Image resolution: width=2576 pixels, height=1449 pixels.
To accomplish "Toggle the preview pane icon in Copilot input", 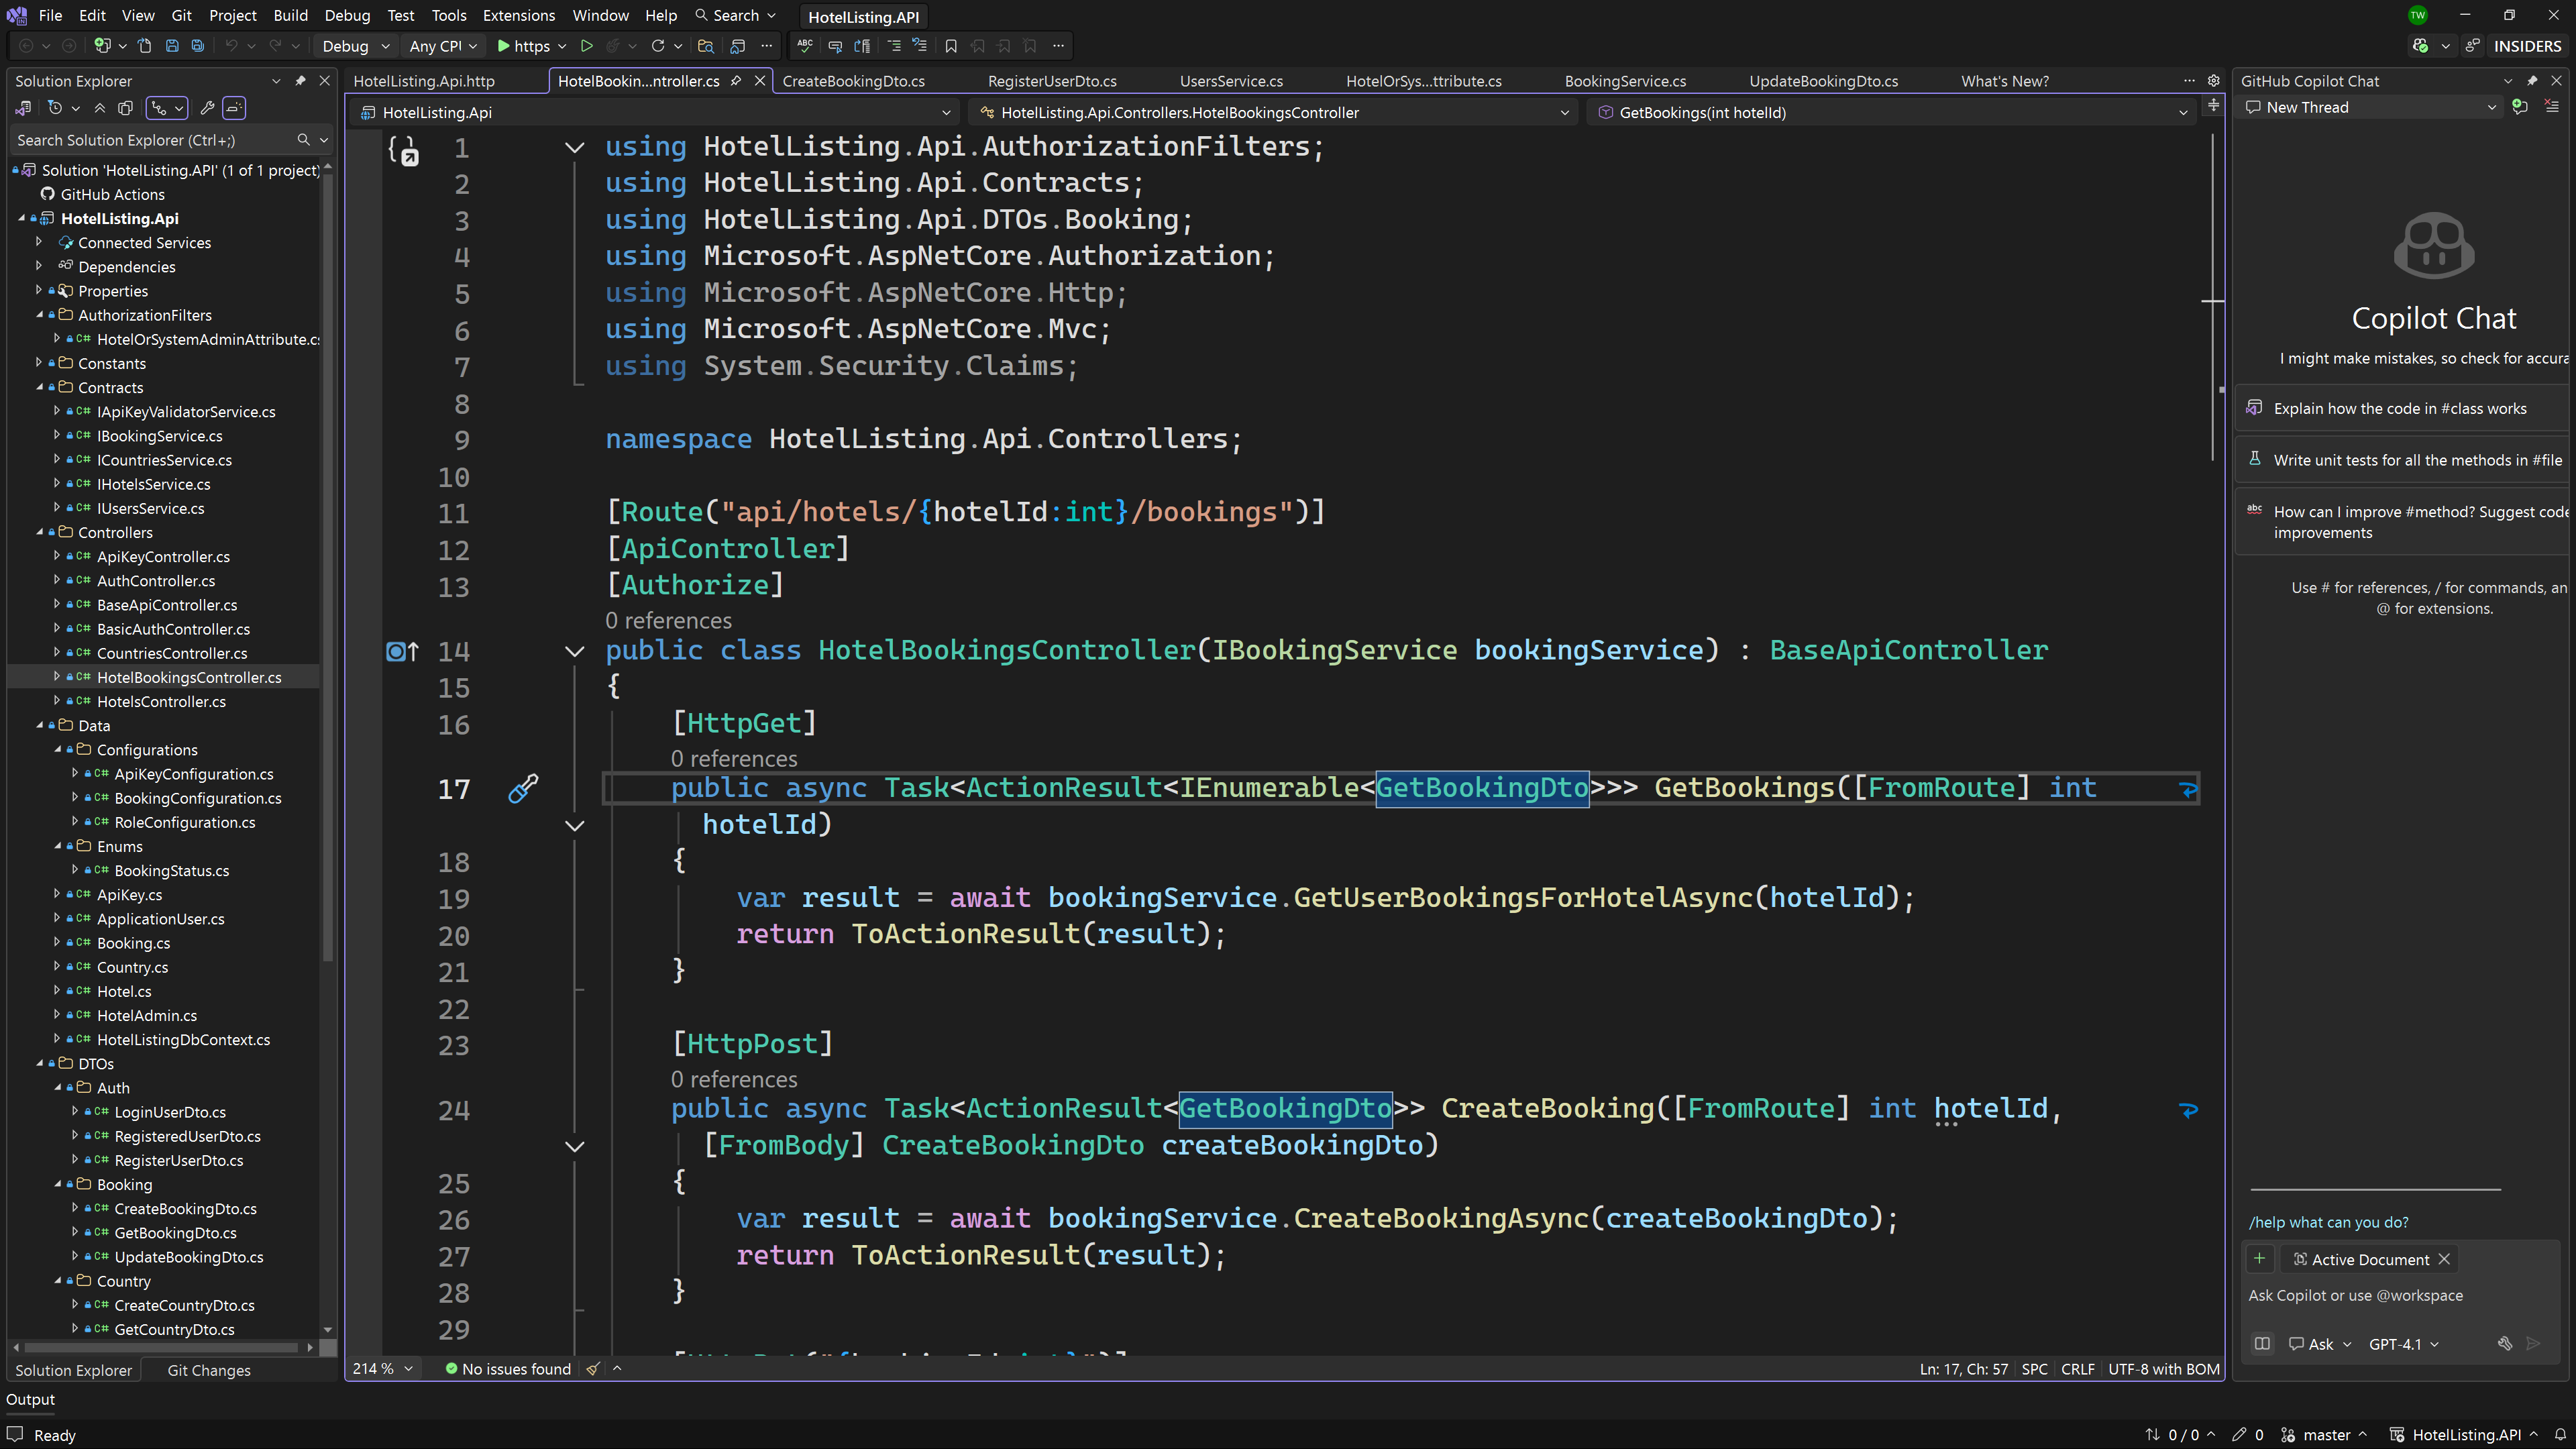I will point(2262,1344).
